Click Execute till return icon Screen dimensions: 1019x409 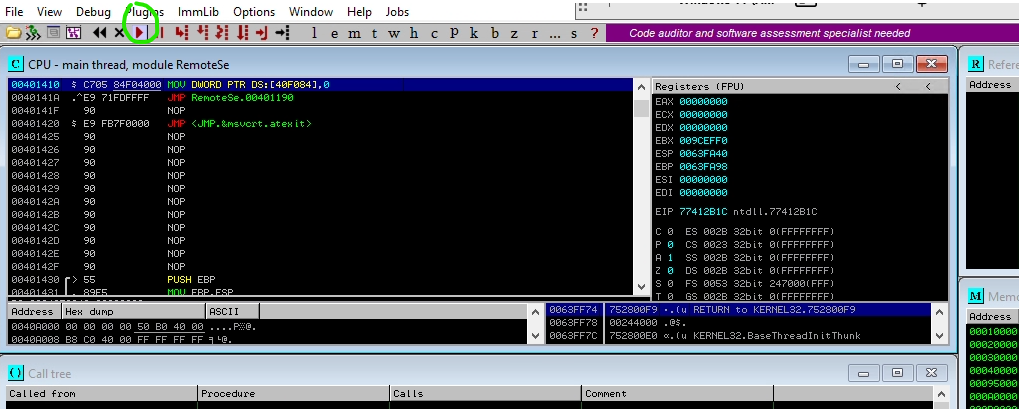point(262,33)
